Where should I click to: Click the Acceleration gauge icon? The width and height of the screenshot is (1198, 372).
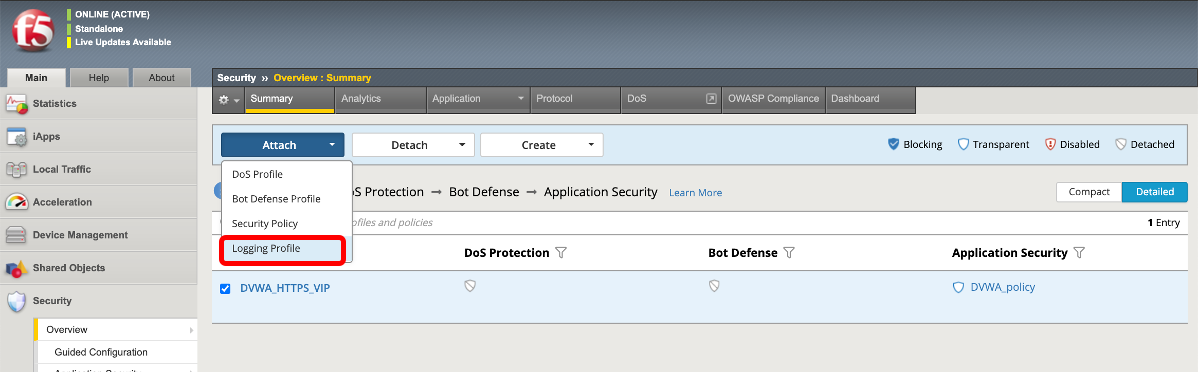(17, 202)
